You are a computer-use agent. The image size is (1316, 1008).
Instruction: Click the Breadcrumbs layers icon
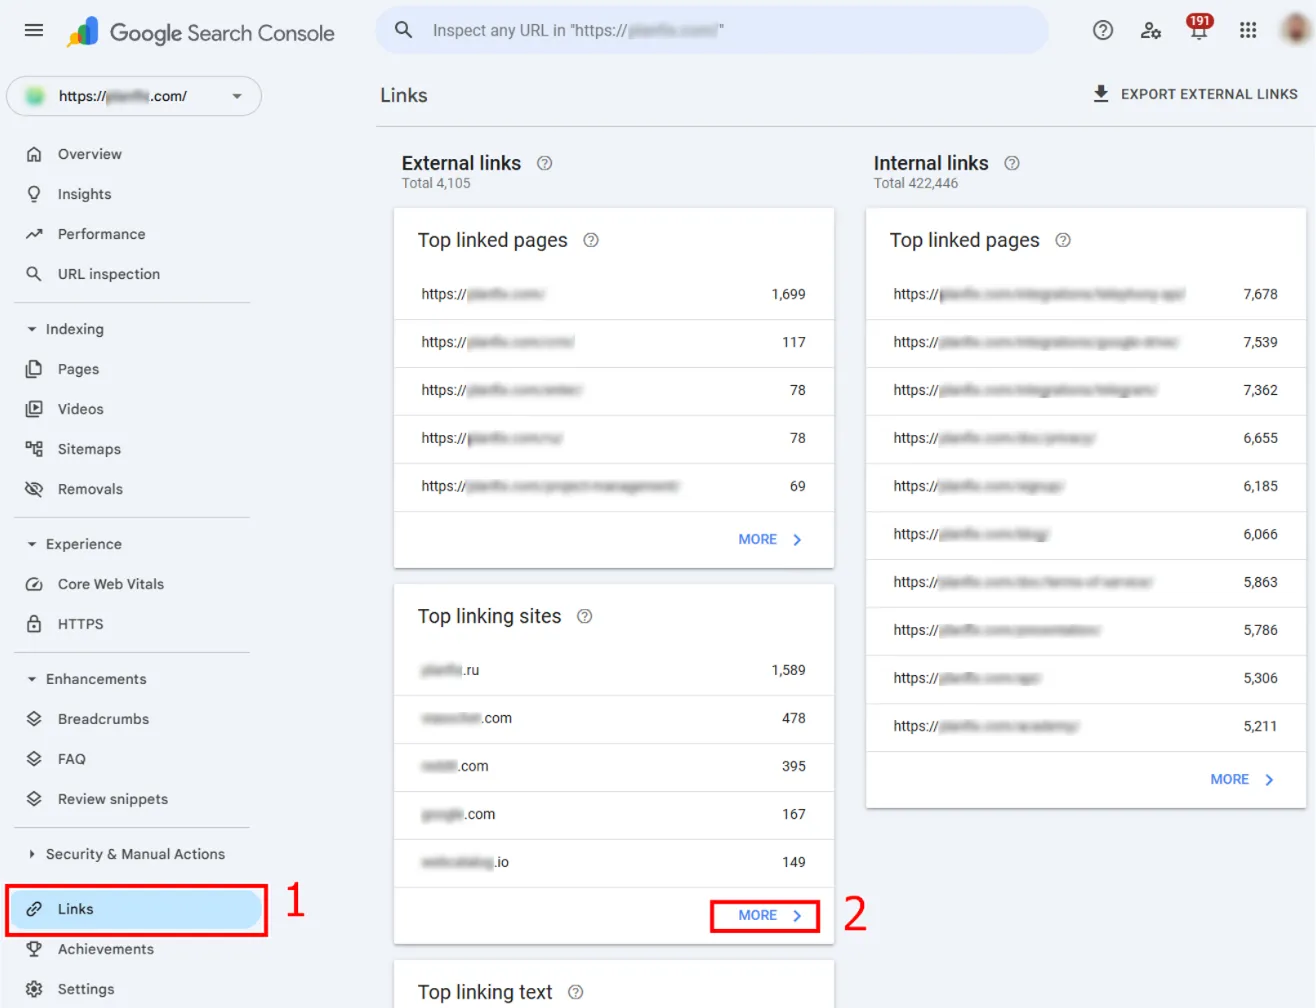tap(34, 719)
